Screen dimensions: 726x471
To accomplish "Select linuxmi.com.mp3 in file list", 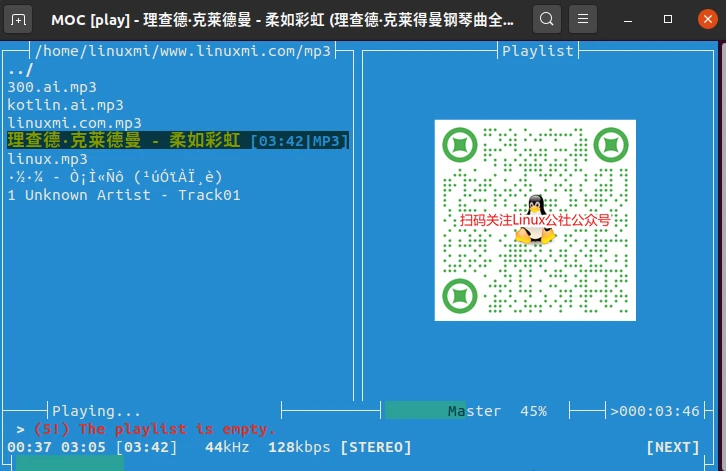I will (75, 123).
